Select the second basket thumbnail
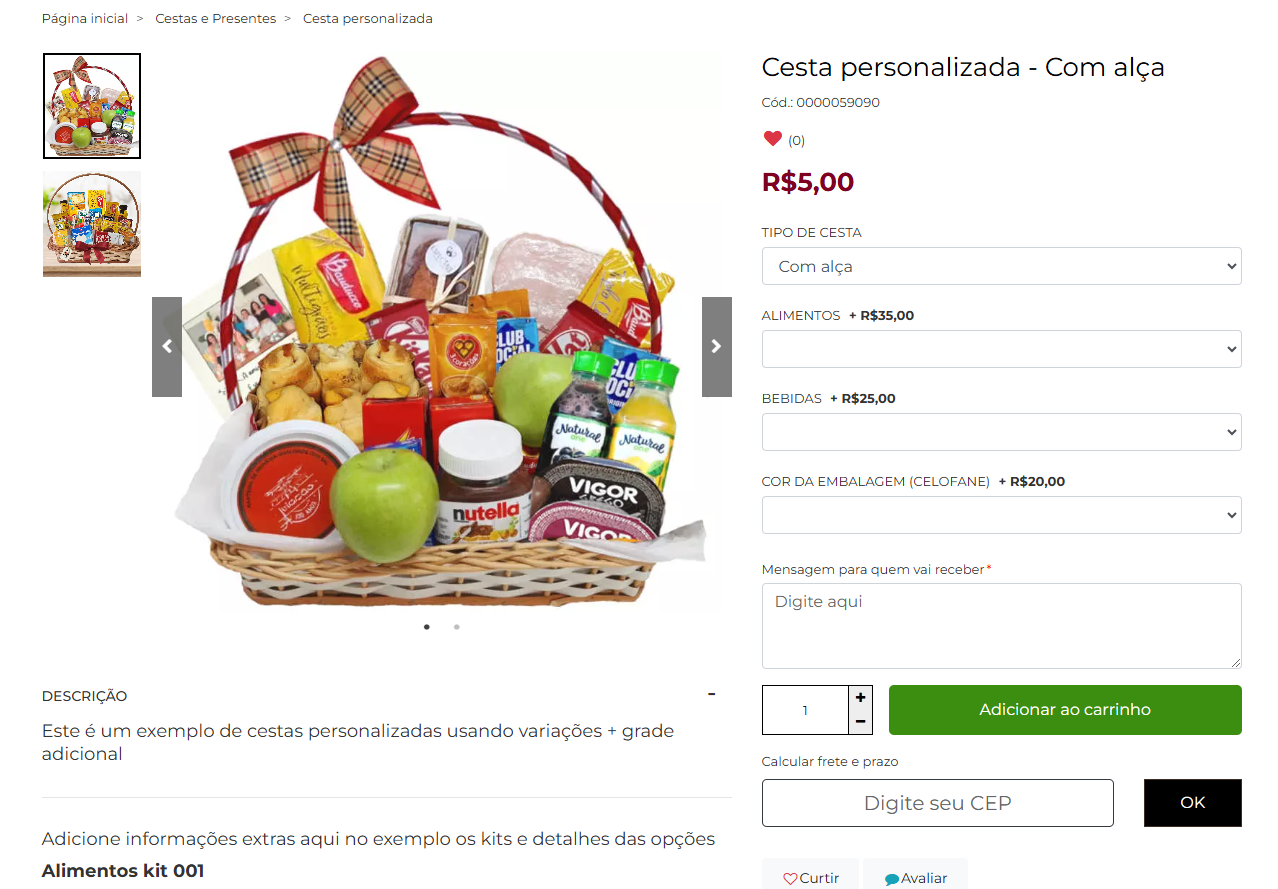The image size is (1278, 889). pyautogui.click(x=92, y=224)
